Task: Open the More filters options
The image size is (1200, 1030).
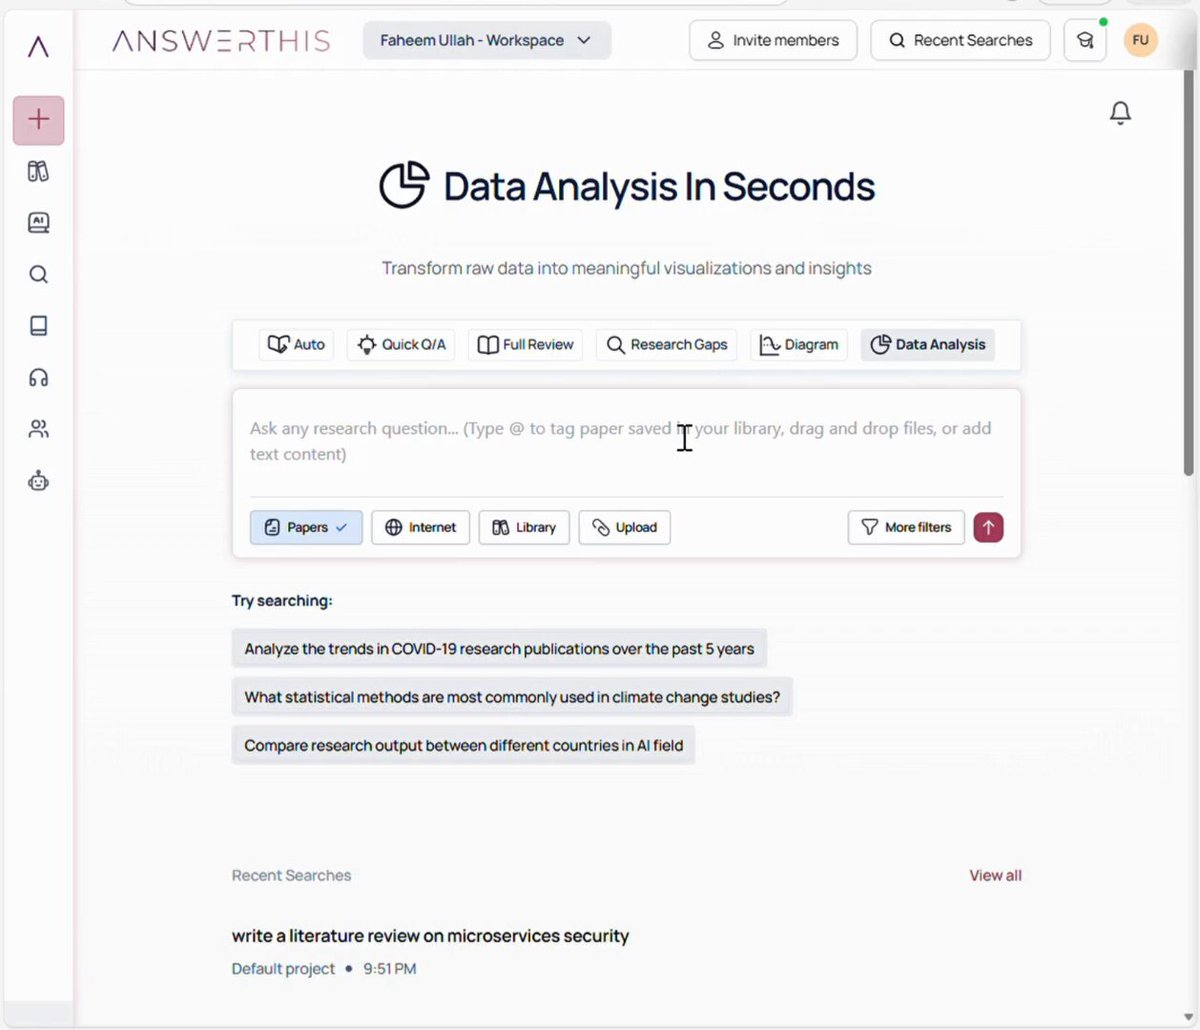Action: [906, 527]
